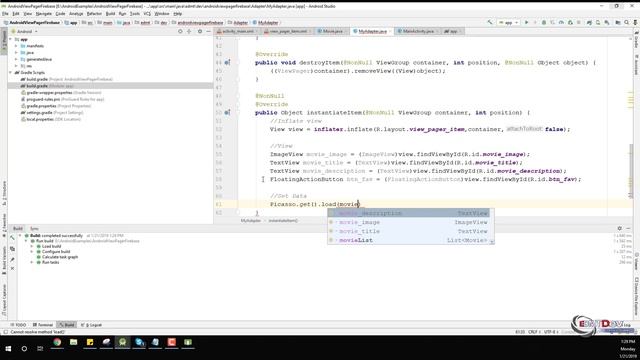Open the TODO tool window
This screenshot has height=360, width=640.
point(18,325)
